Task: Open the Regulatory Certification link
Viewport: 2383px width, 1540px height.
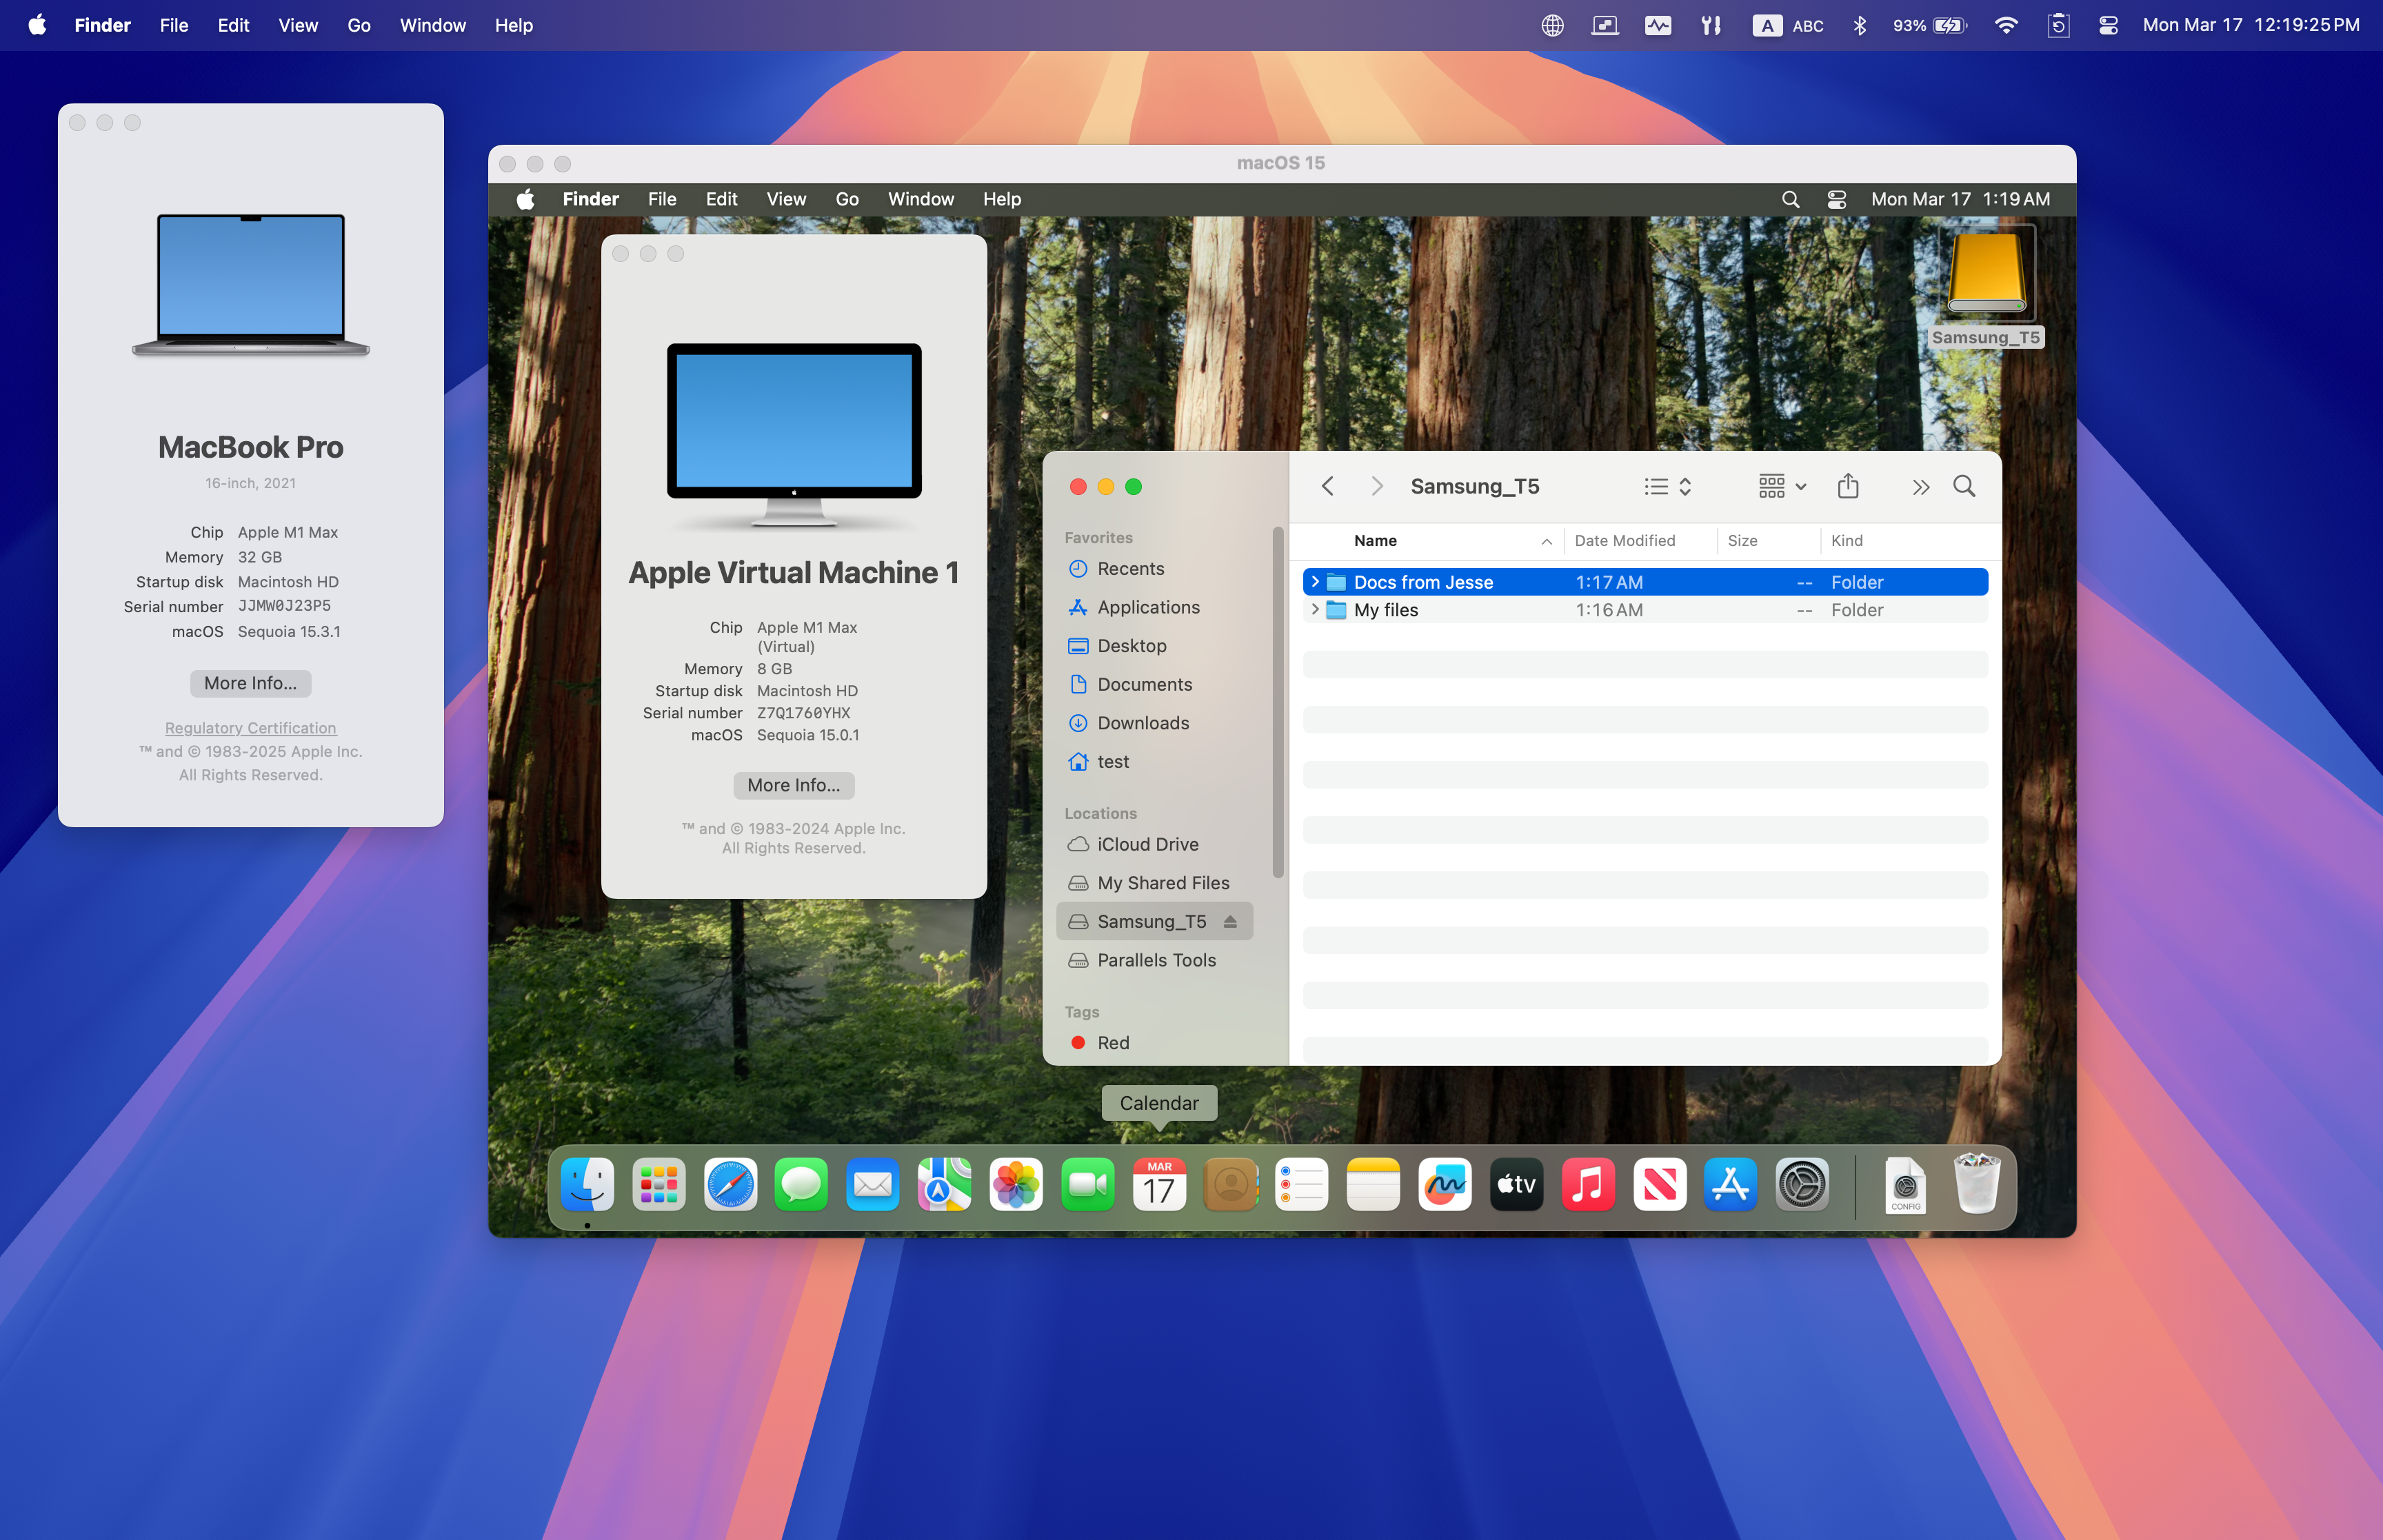Action: tap(250, 727)
